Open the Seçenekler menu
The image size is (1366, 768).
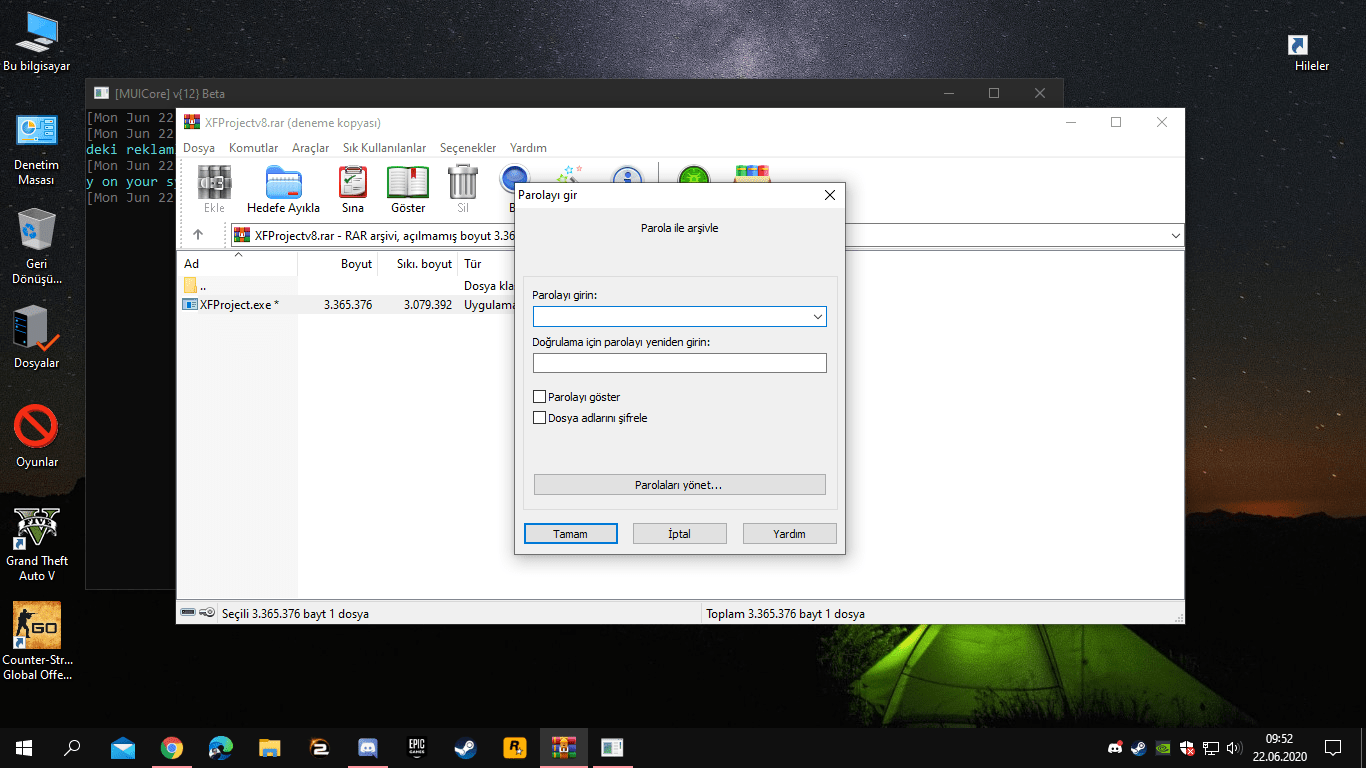pos(468,148)
